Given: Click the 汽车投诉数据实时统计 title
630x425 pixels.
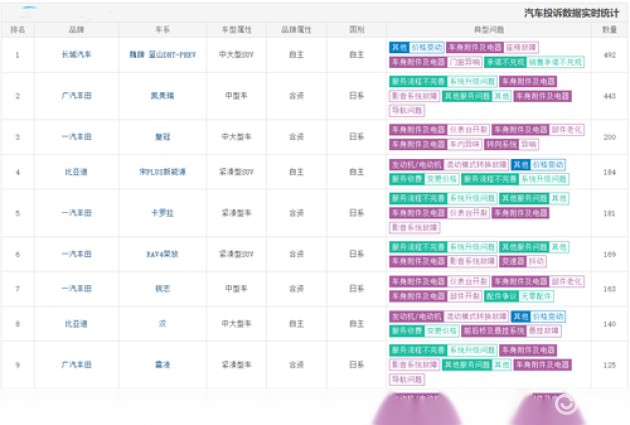Looking at the screenshot, I should click(571, 13).
